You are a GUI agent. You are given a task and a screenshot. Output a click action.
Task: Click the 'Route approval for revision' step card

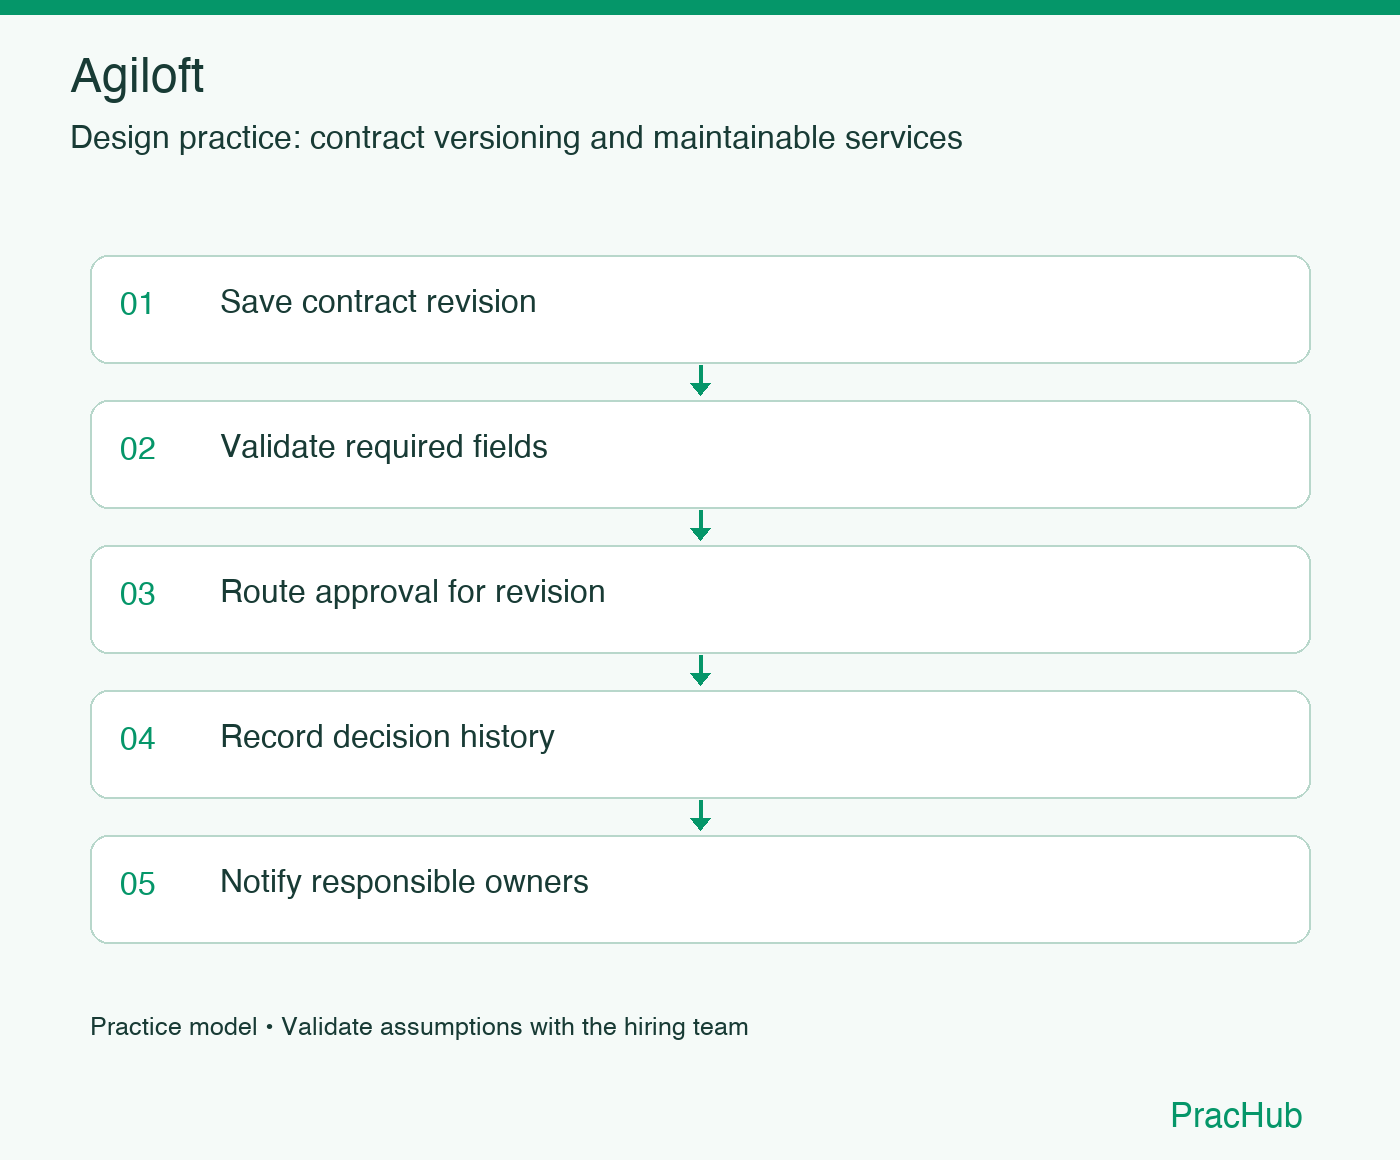tap(700, 599)
